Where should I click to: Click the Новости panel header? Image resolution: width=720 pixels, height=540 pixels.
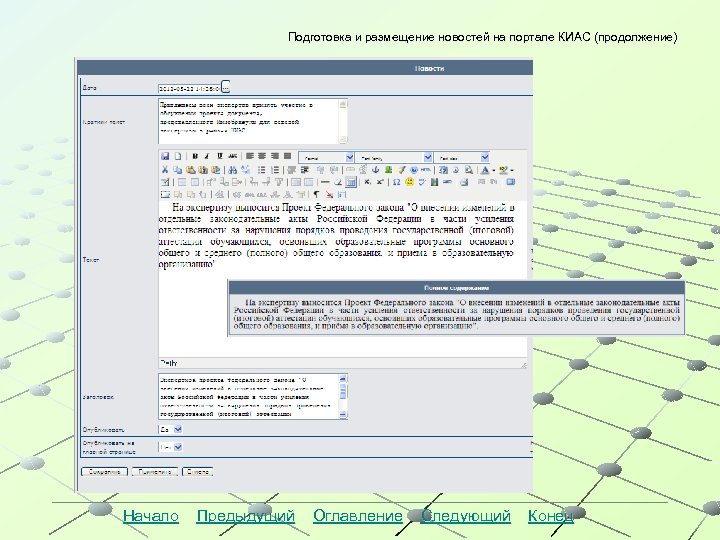coord(305,68)
